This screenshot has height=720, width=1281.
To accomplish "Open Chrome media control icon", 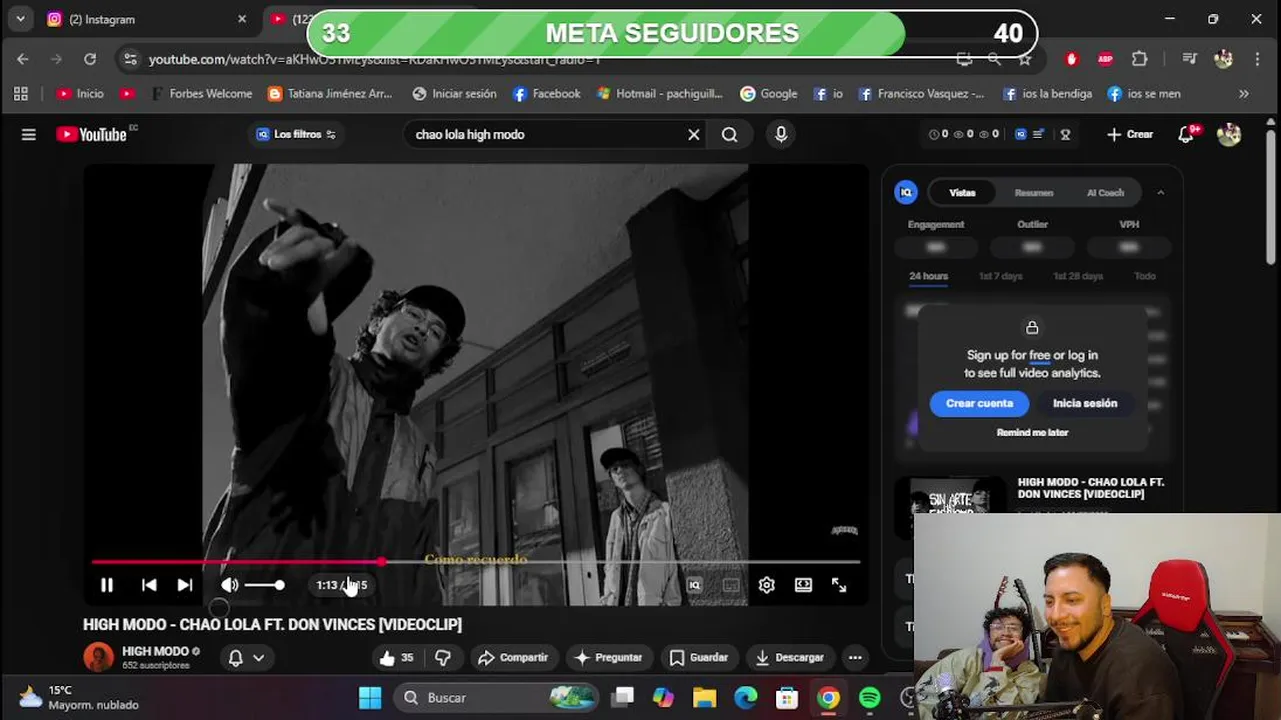I will pos(1189,59).
